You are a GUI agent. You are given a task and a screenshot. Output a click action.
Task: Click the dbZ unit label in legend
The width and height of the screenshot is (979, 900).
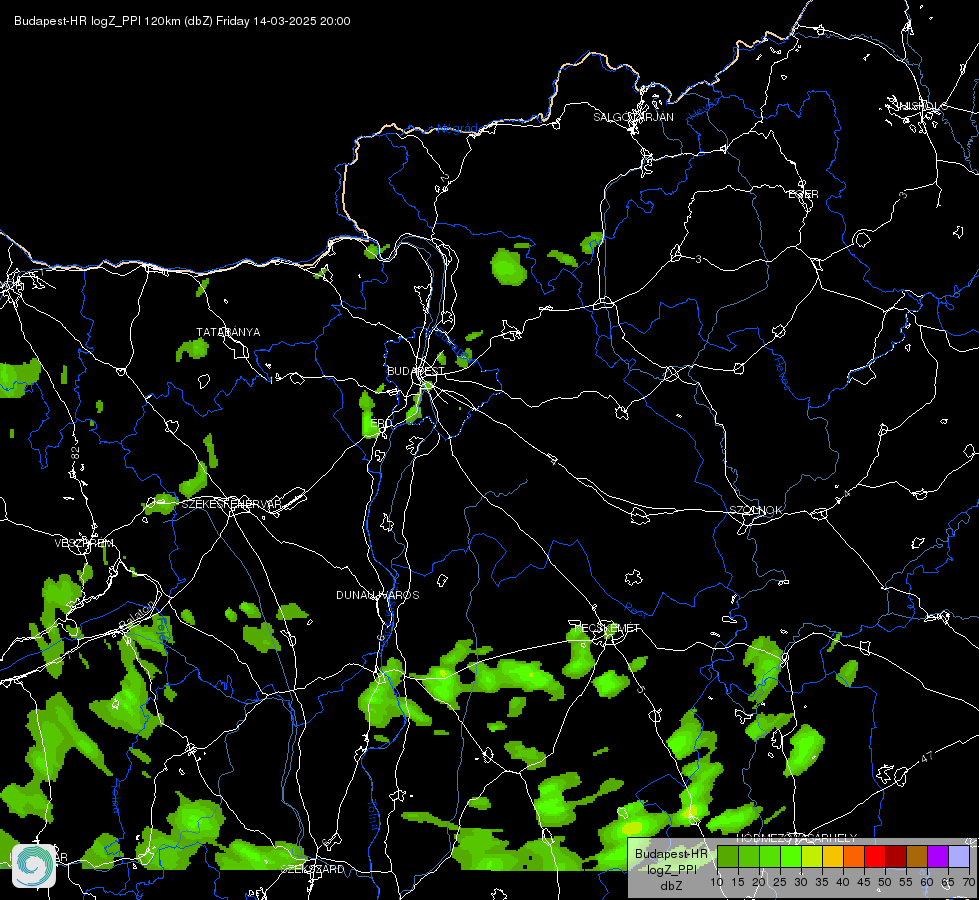click(671, 886)
